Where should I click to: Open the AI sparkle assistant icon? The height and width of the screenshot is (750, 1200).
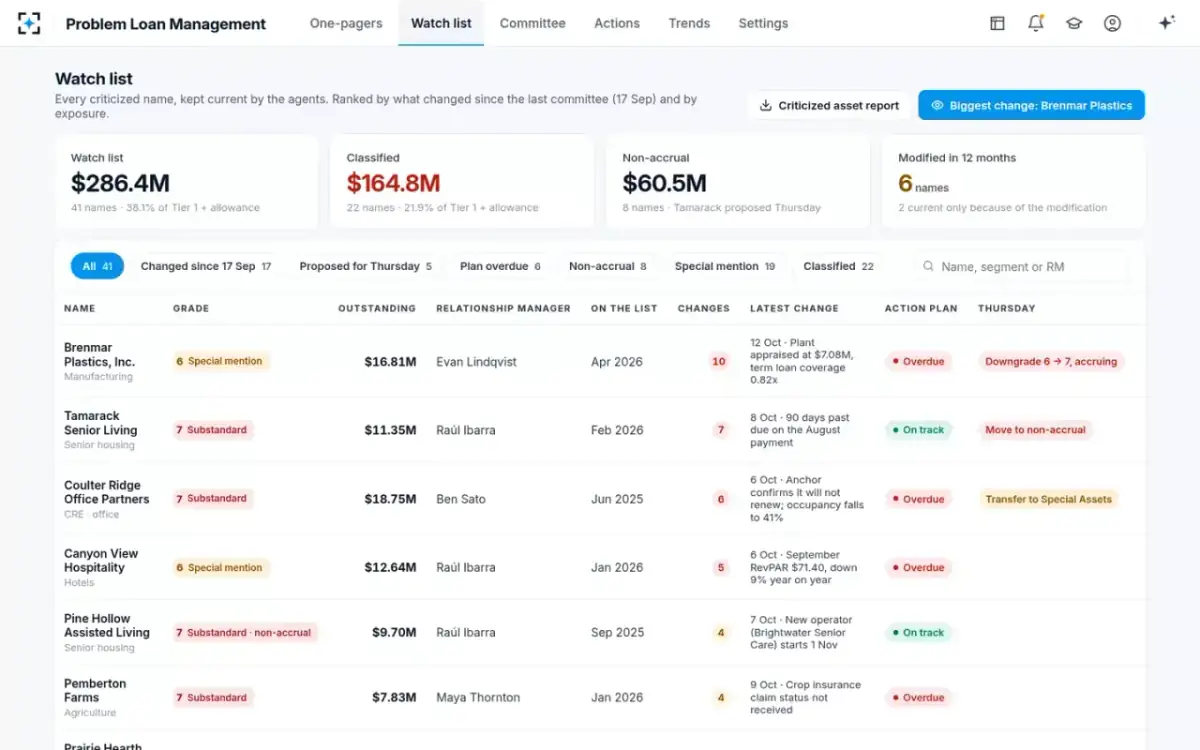[1166, 23]
